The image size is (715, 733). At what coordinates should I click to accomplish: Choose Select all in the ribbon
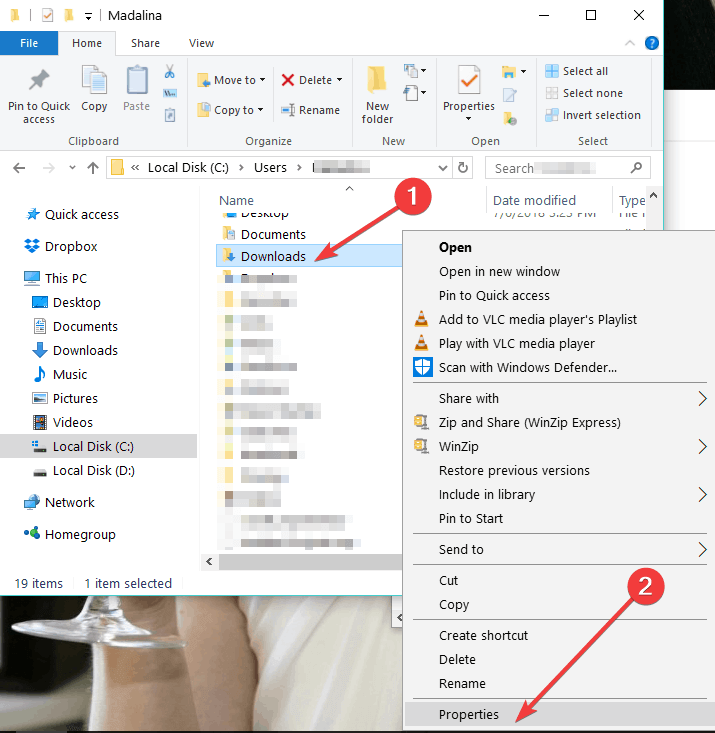tap(576, 71)
